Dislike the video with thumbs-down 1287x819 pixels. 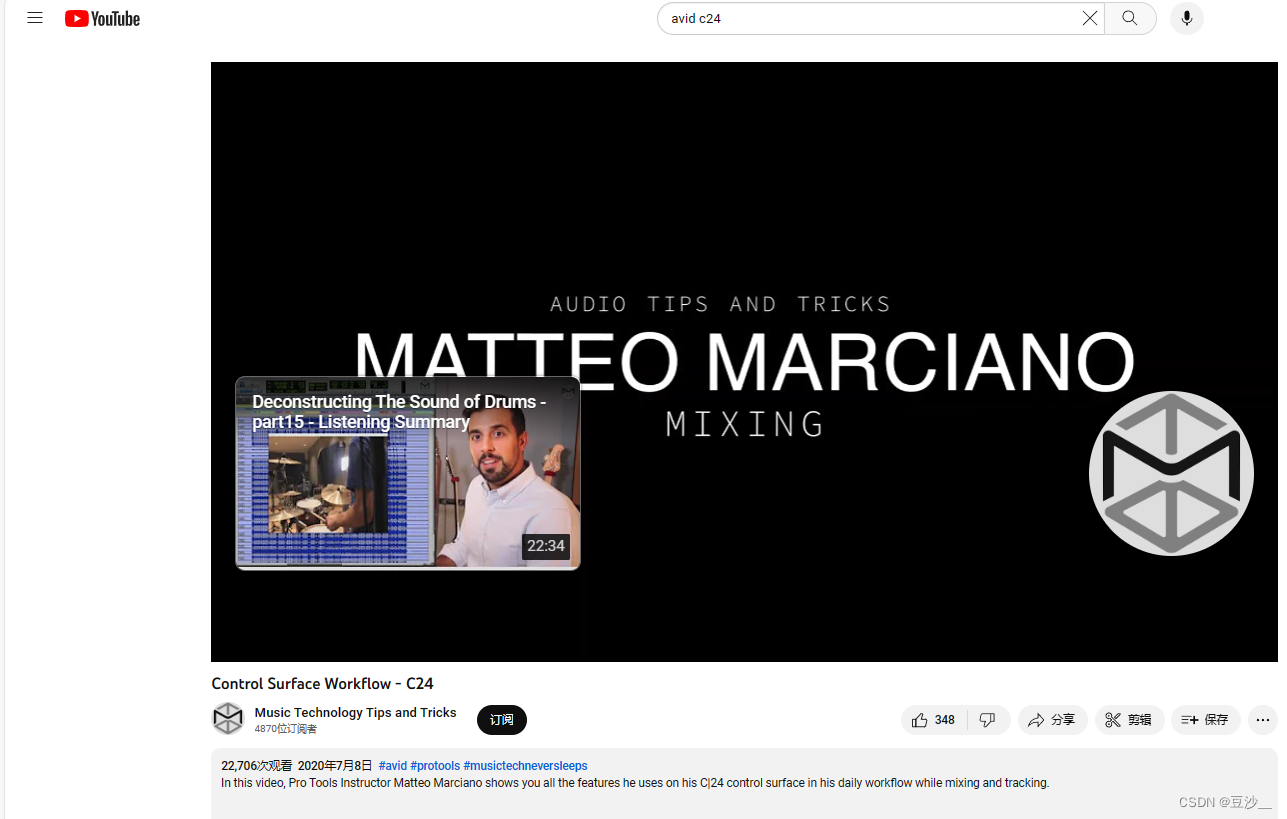(988, 720)
